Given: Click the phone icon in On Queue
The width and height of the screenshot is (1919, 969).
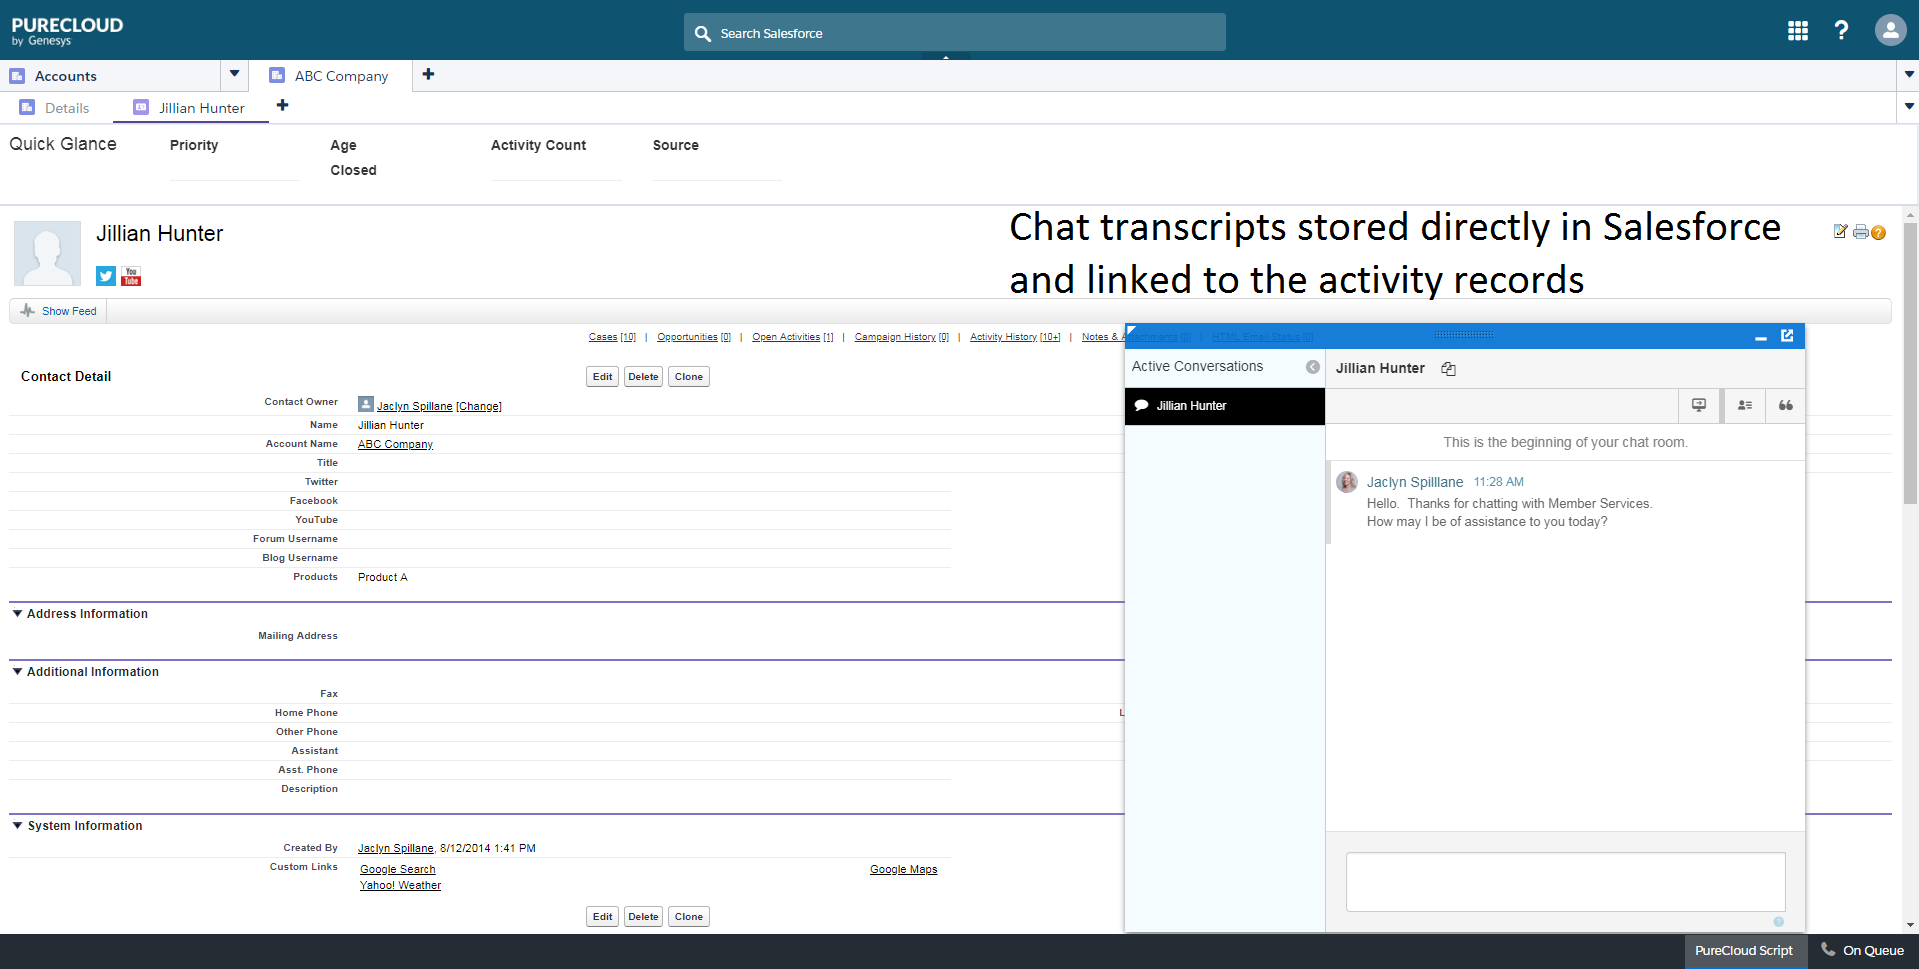Looking at the screenshot, I should pyautogui.click(x=1828, y=950).
